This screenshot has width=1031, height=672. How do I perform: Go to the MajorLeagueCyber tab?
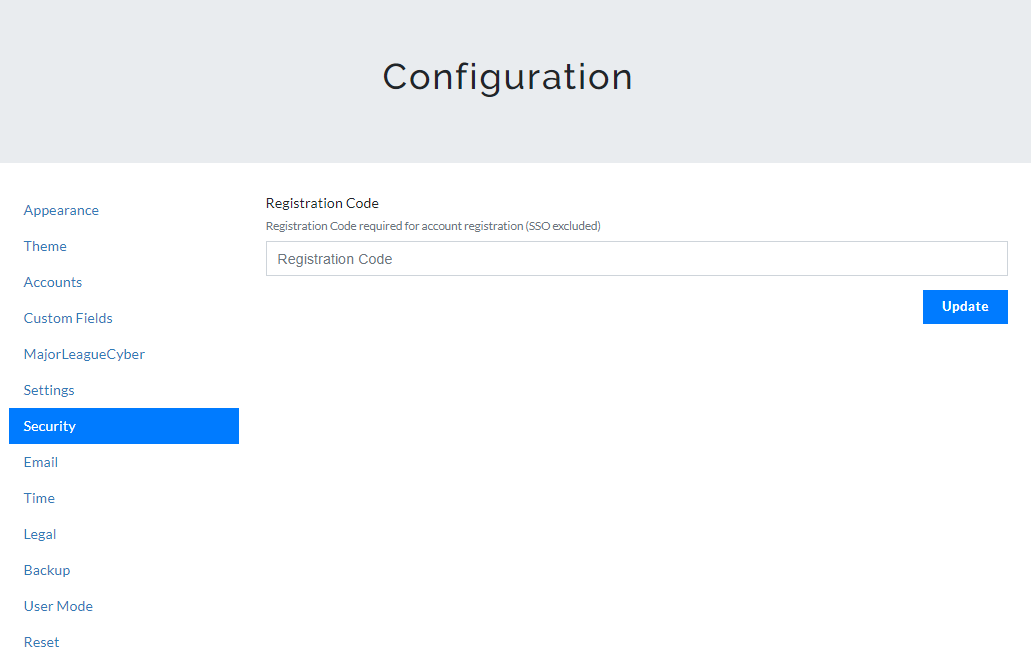[x=84, y=354]
